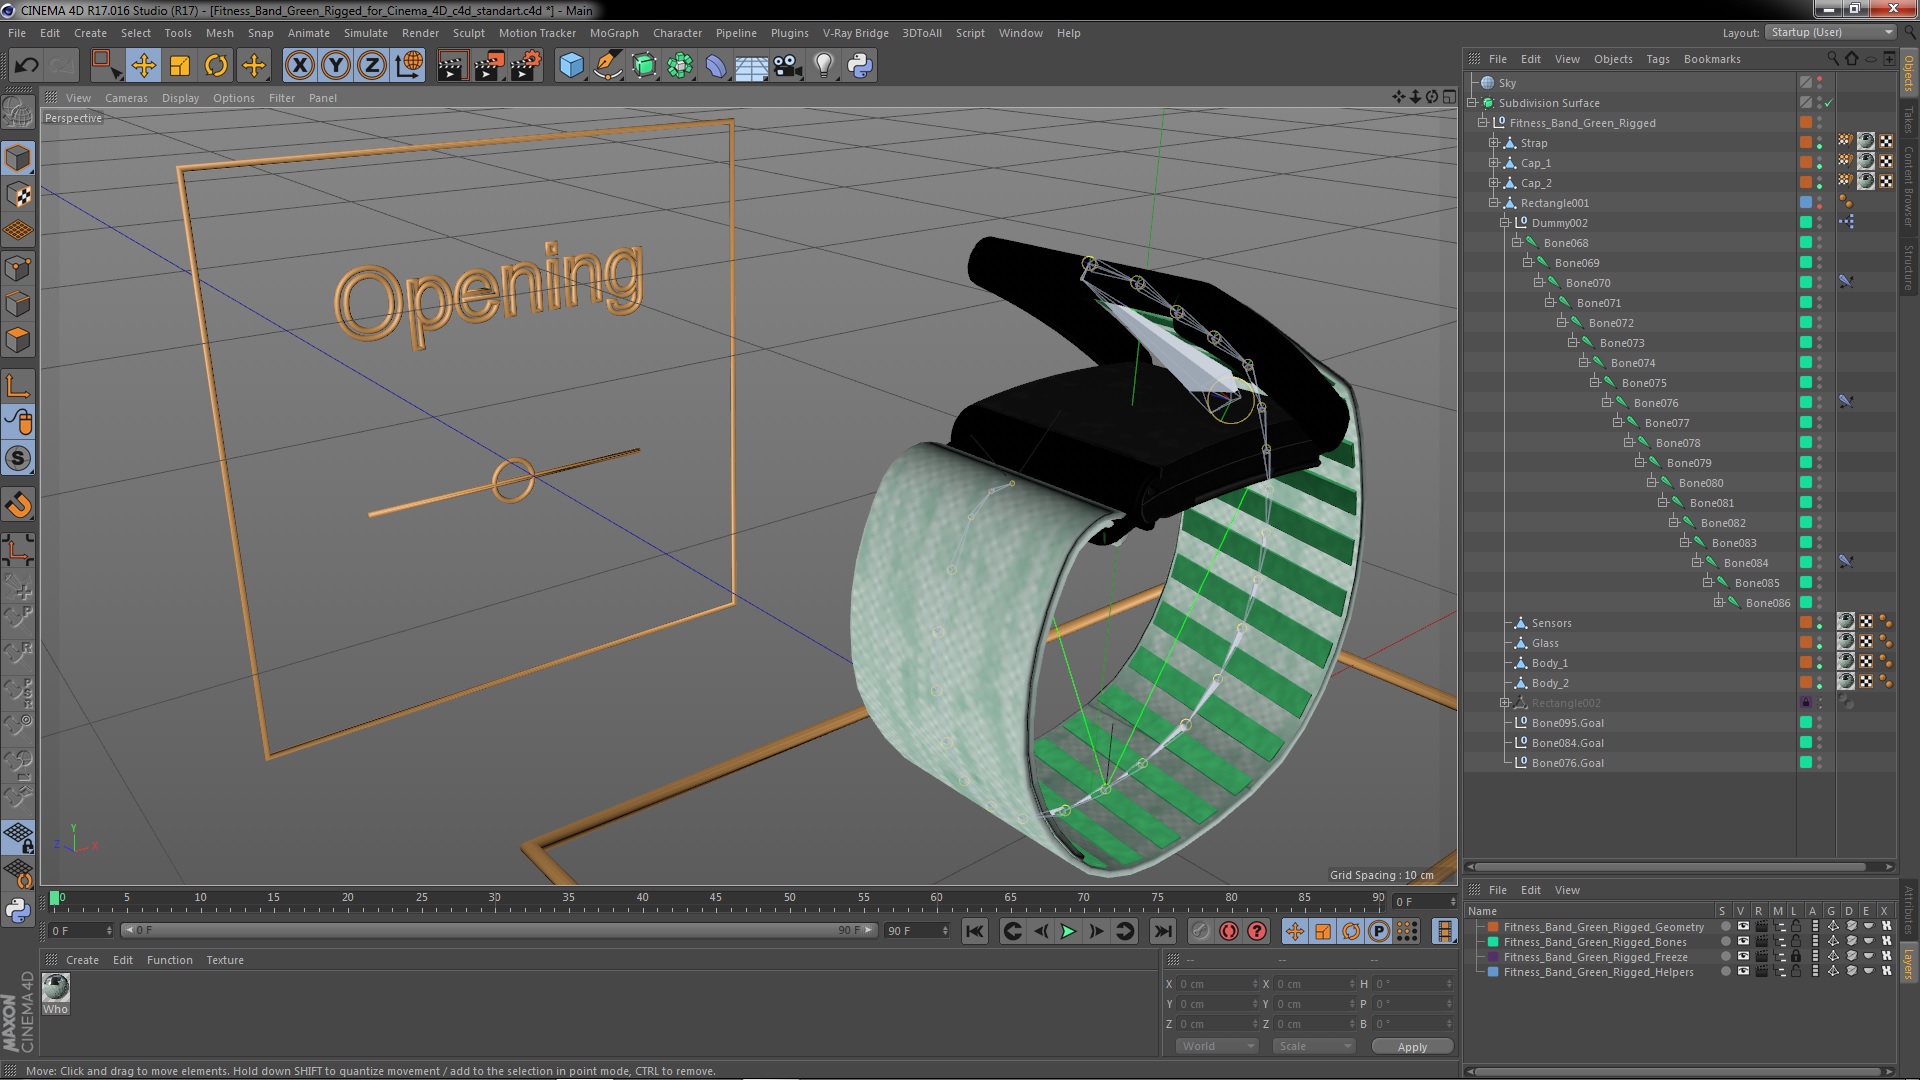The image size is (1920, 1080).
Task: Toggle visibility of Bones layer
Action: 1743,942
